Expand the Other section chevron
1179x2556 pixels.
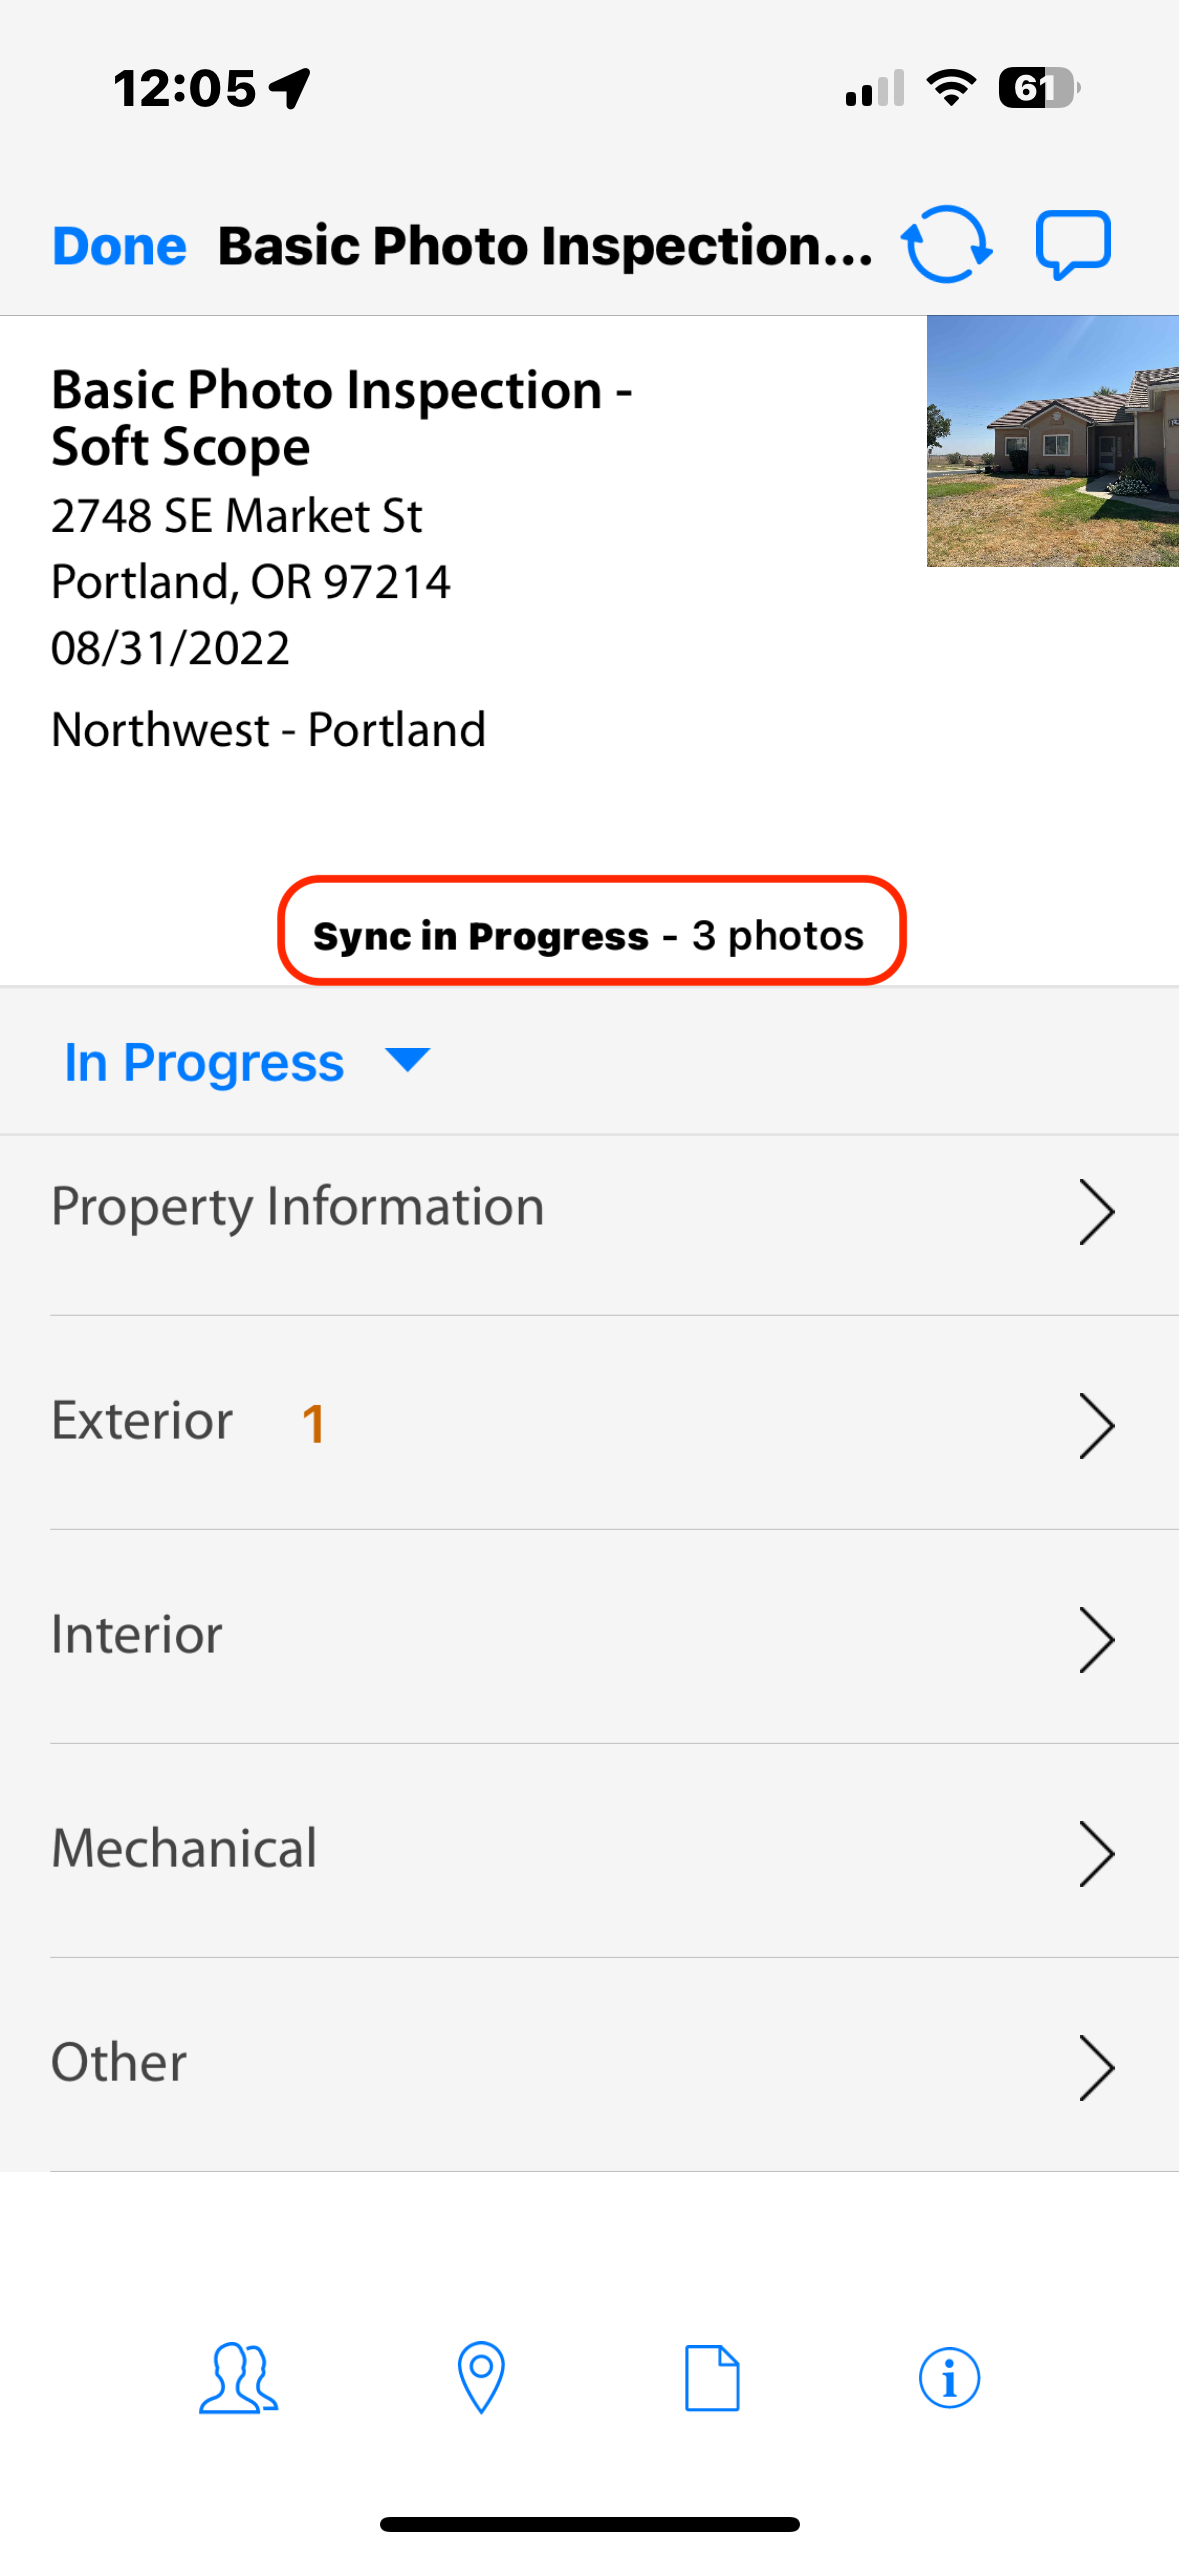pyautogui.click(x=1096, y=2067)
